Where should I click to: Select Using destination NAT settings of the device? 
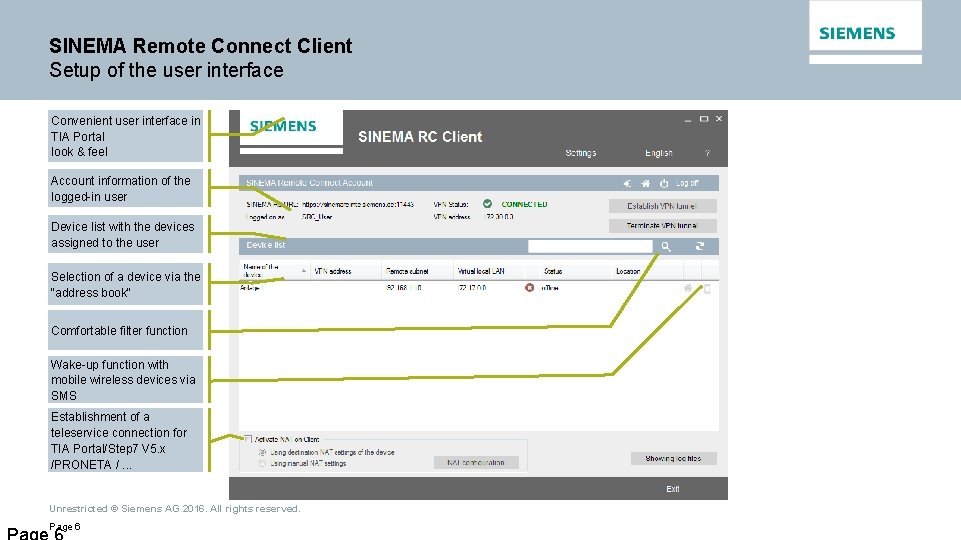click(x=262, y=452)
